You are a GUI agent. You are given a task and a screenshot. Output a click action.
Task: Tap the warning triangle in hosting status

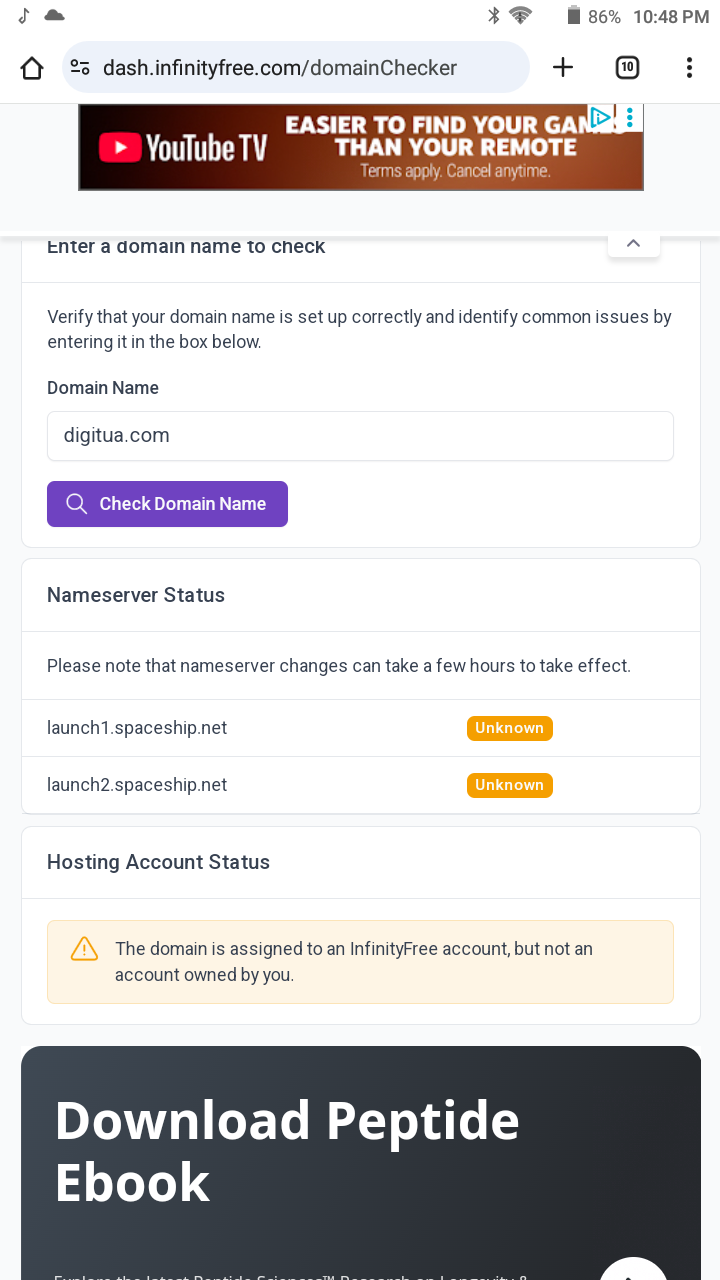pyautogui.click(x=84, y=948)
